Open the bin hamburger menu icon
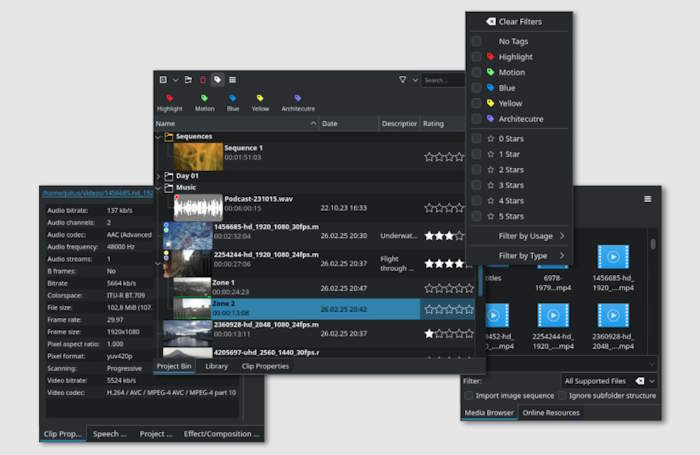Viewport: 700px width, 455px height. coord(233,80)
